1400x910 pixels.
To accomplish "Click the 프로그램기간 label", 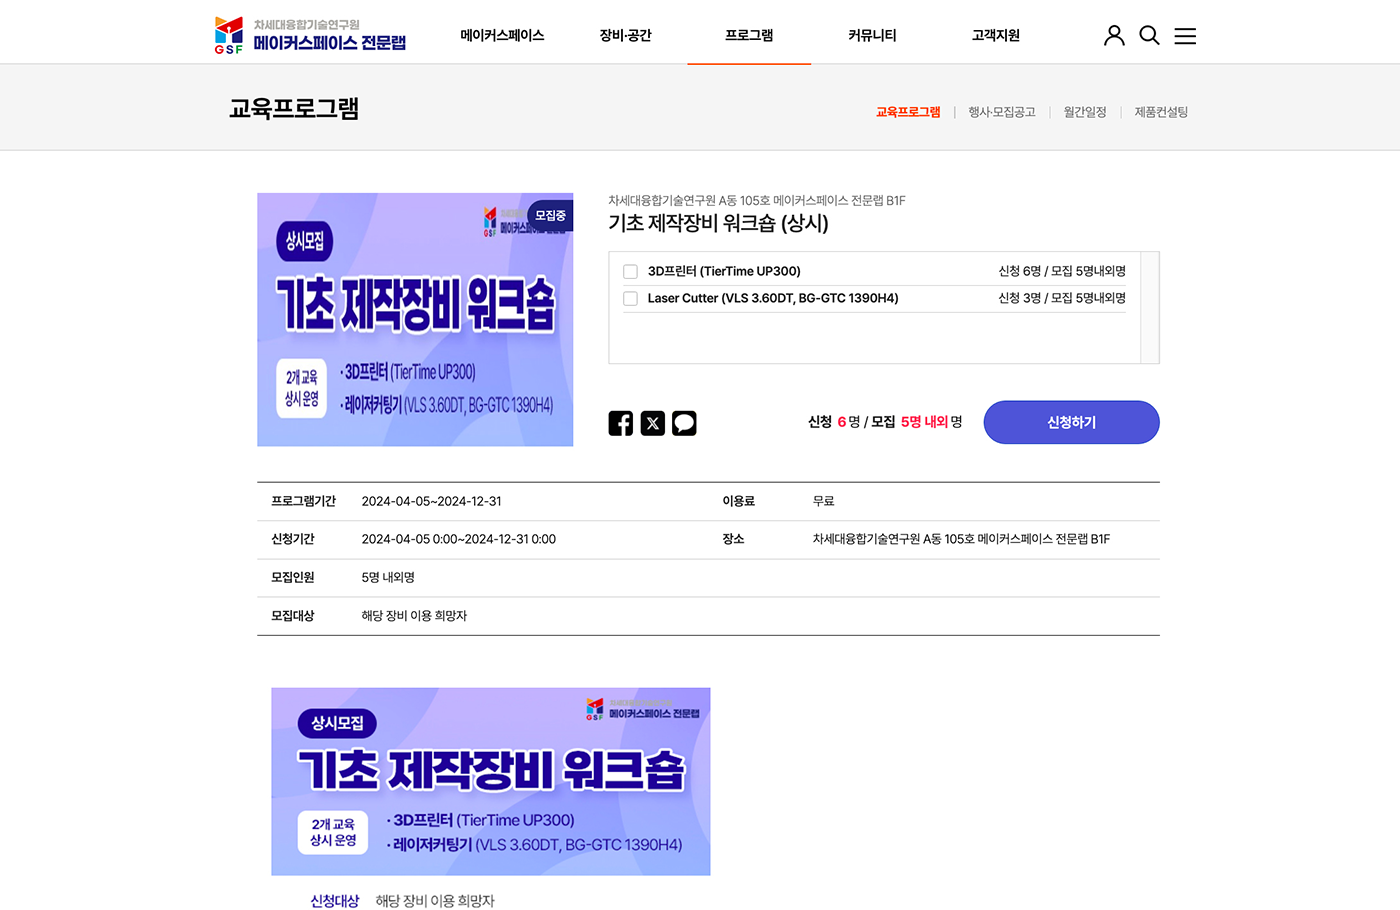I will click(303, 501).
